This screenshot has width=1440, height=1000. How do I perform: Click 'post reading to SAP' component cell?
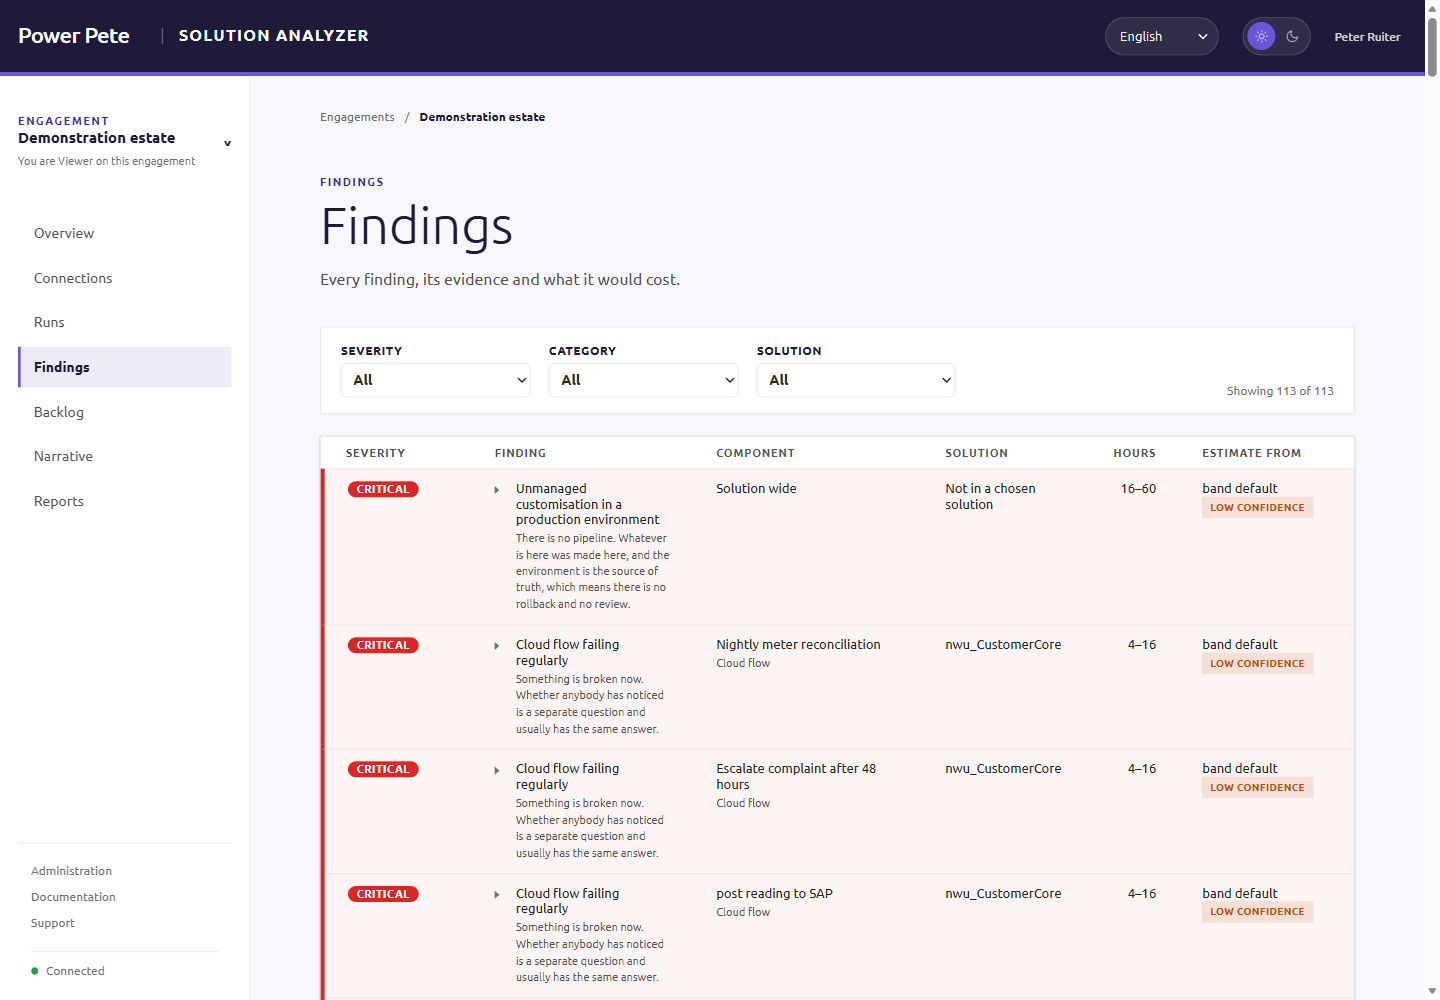coord(774,894)
